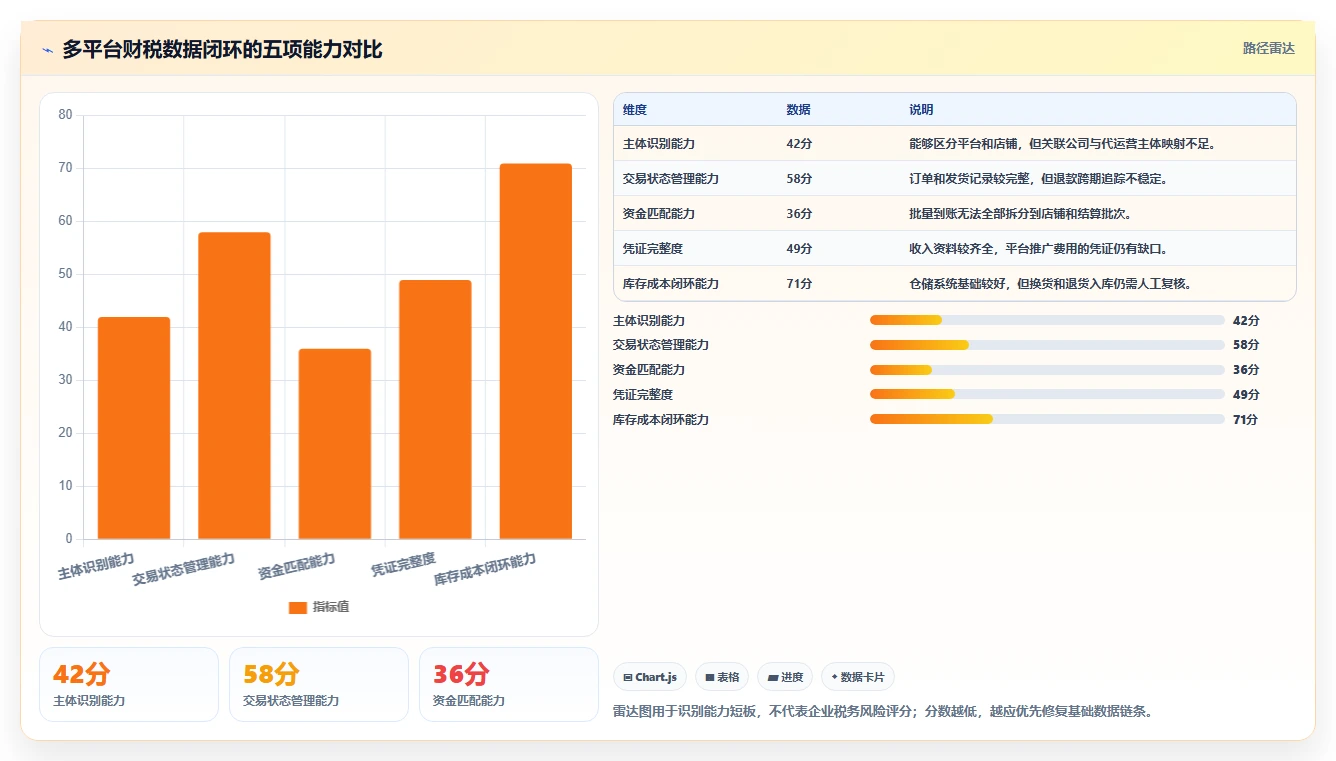Click the 主体识别能力 progress bar
This screenshot has height=761, width=1336.
(1047, 320)
